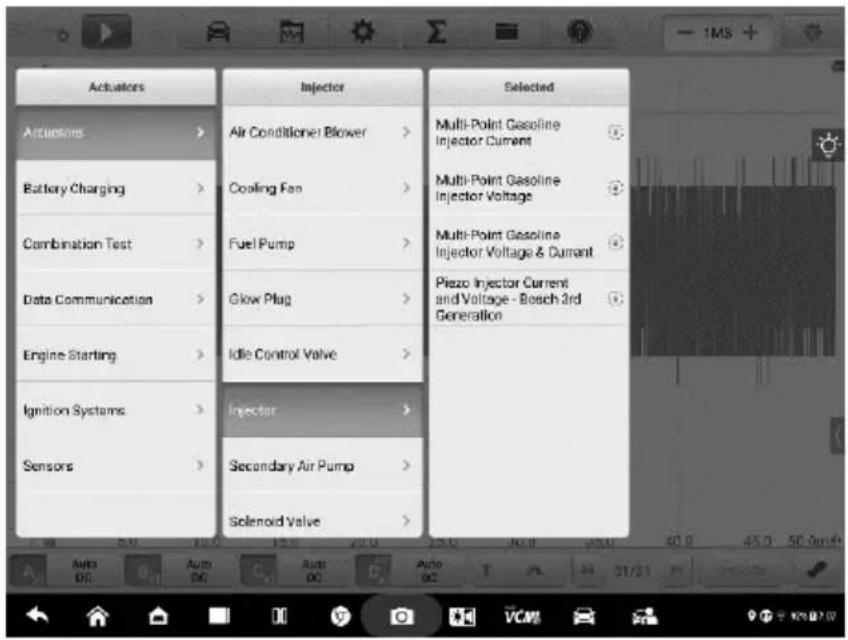Open the T trigger setting
This screenshot has width=848, height=640.
(x=486, y=571)
